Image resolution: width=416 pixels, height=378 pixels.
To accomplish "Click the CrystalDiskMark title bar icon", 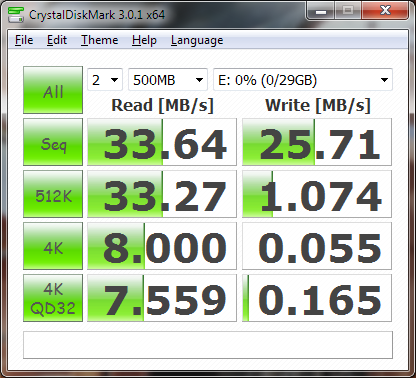I will point(16,14).
